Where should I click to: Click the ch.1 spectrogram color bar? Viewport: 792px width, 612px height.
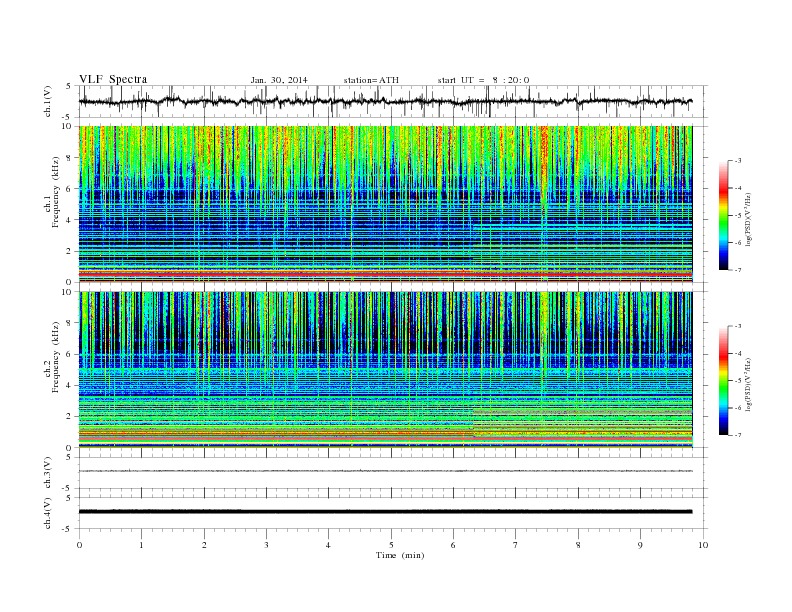[x=723, y=216]
